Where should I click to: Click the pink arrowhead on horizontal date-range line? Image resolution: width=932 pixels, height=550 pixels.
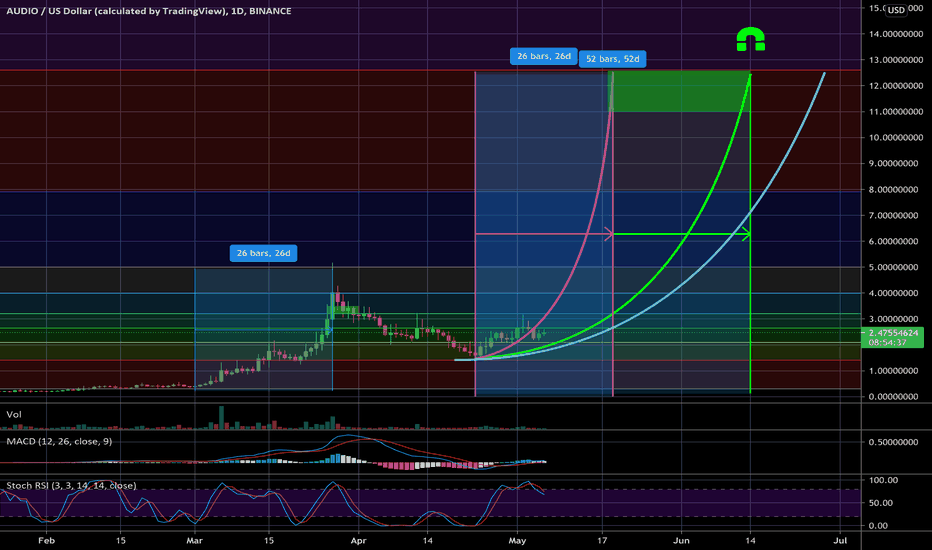[x=609, y=234]
